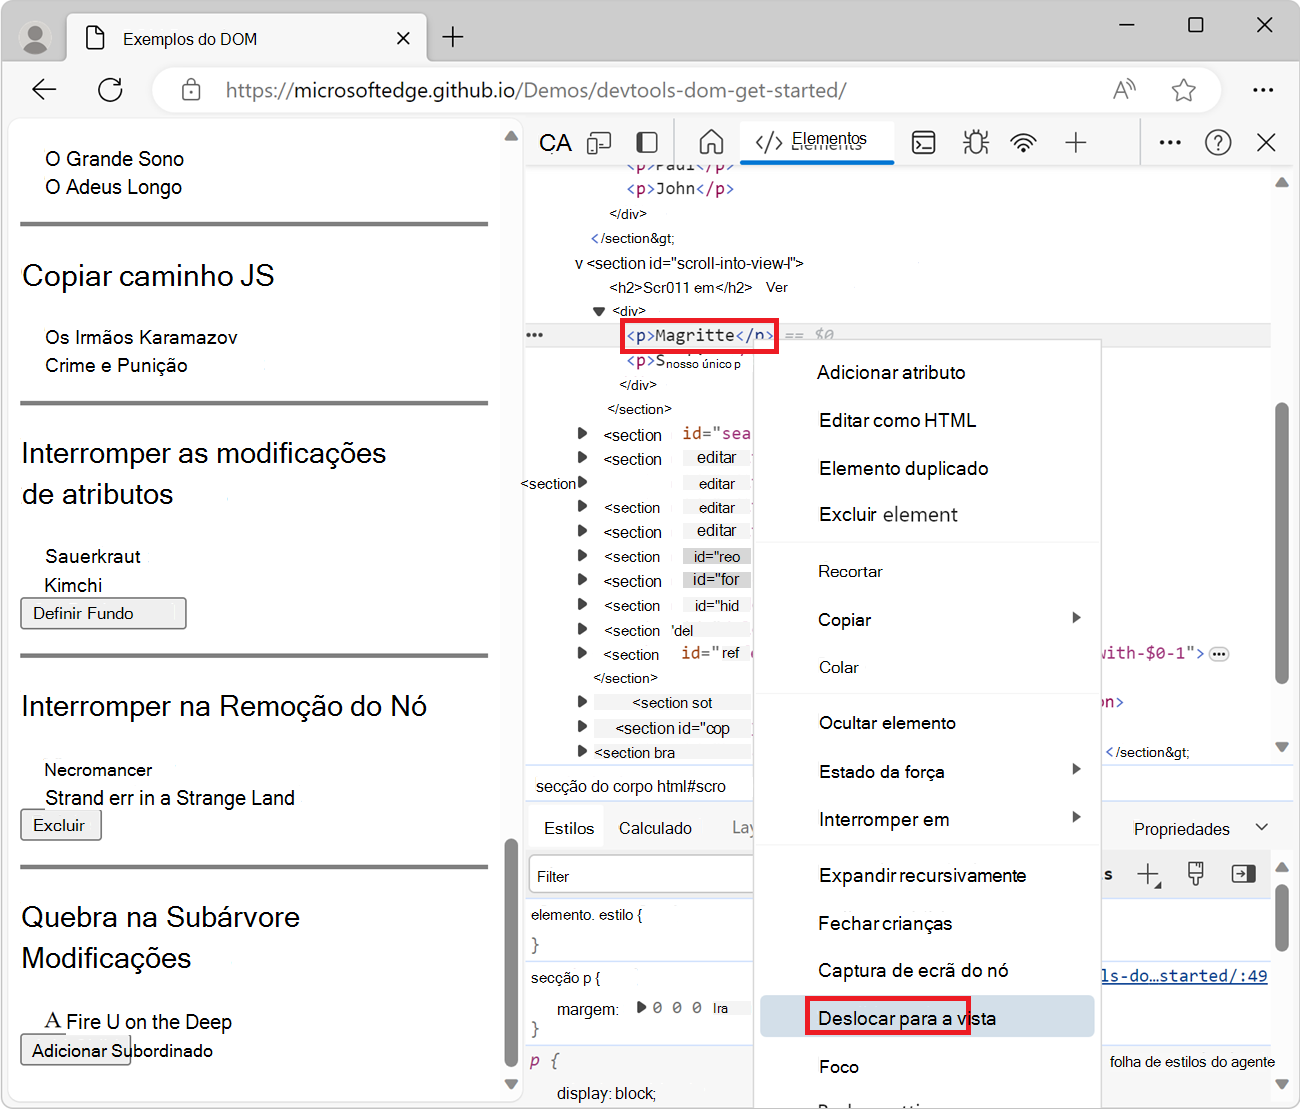Expand the section id="cop node
This screenshot has width=1300, height=1109.
click(582, 726)
